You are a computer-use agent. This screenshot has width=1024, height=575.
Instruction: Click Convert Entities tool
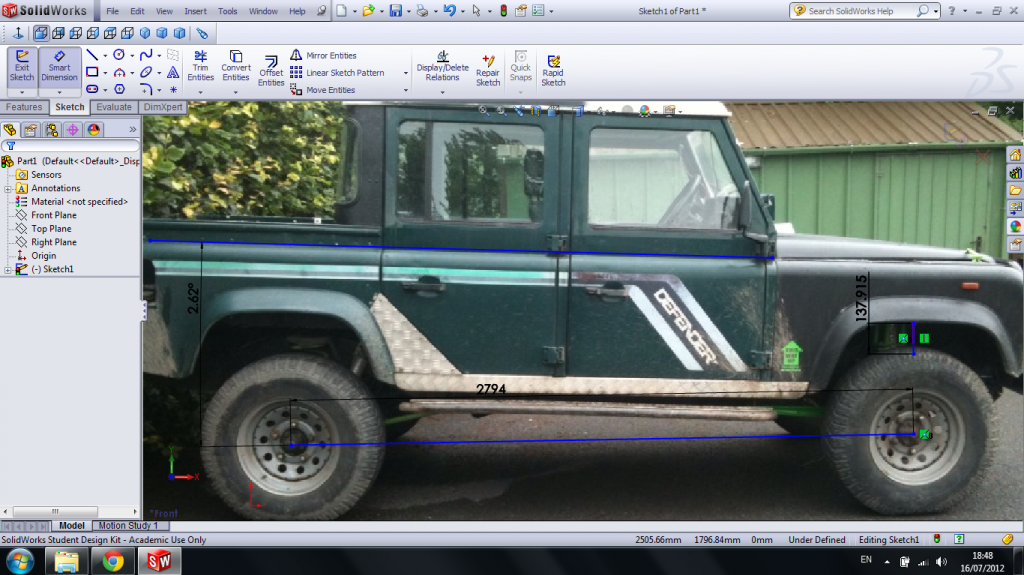pyautogui.click(x=236, y=66)
